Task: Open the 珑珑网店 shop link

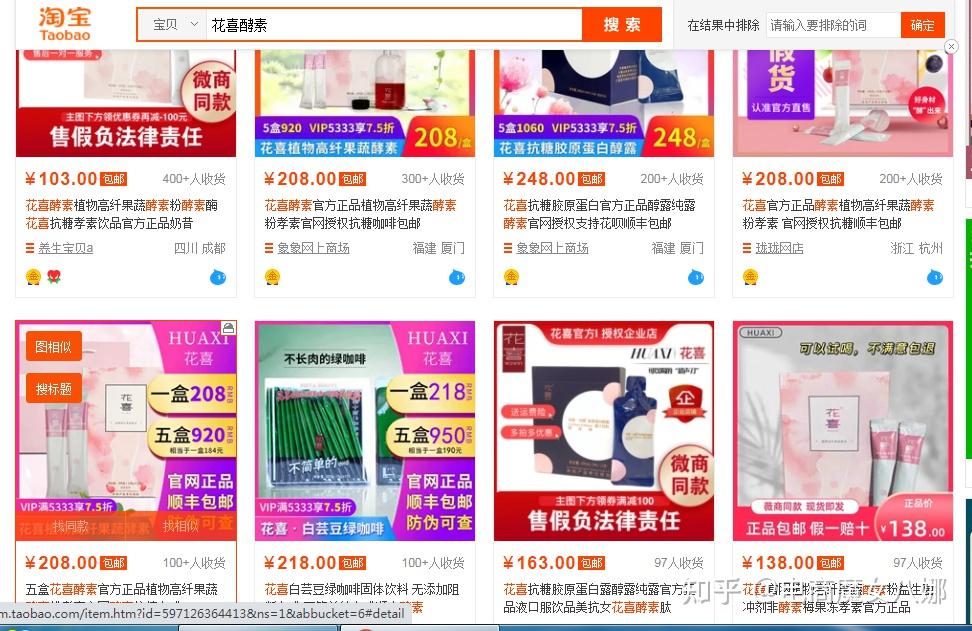Action: coord(779,248)
